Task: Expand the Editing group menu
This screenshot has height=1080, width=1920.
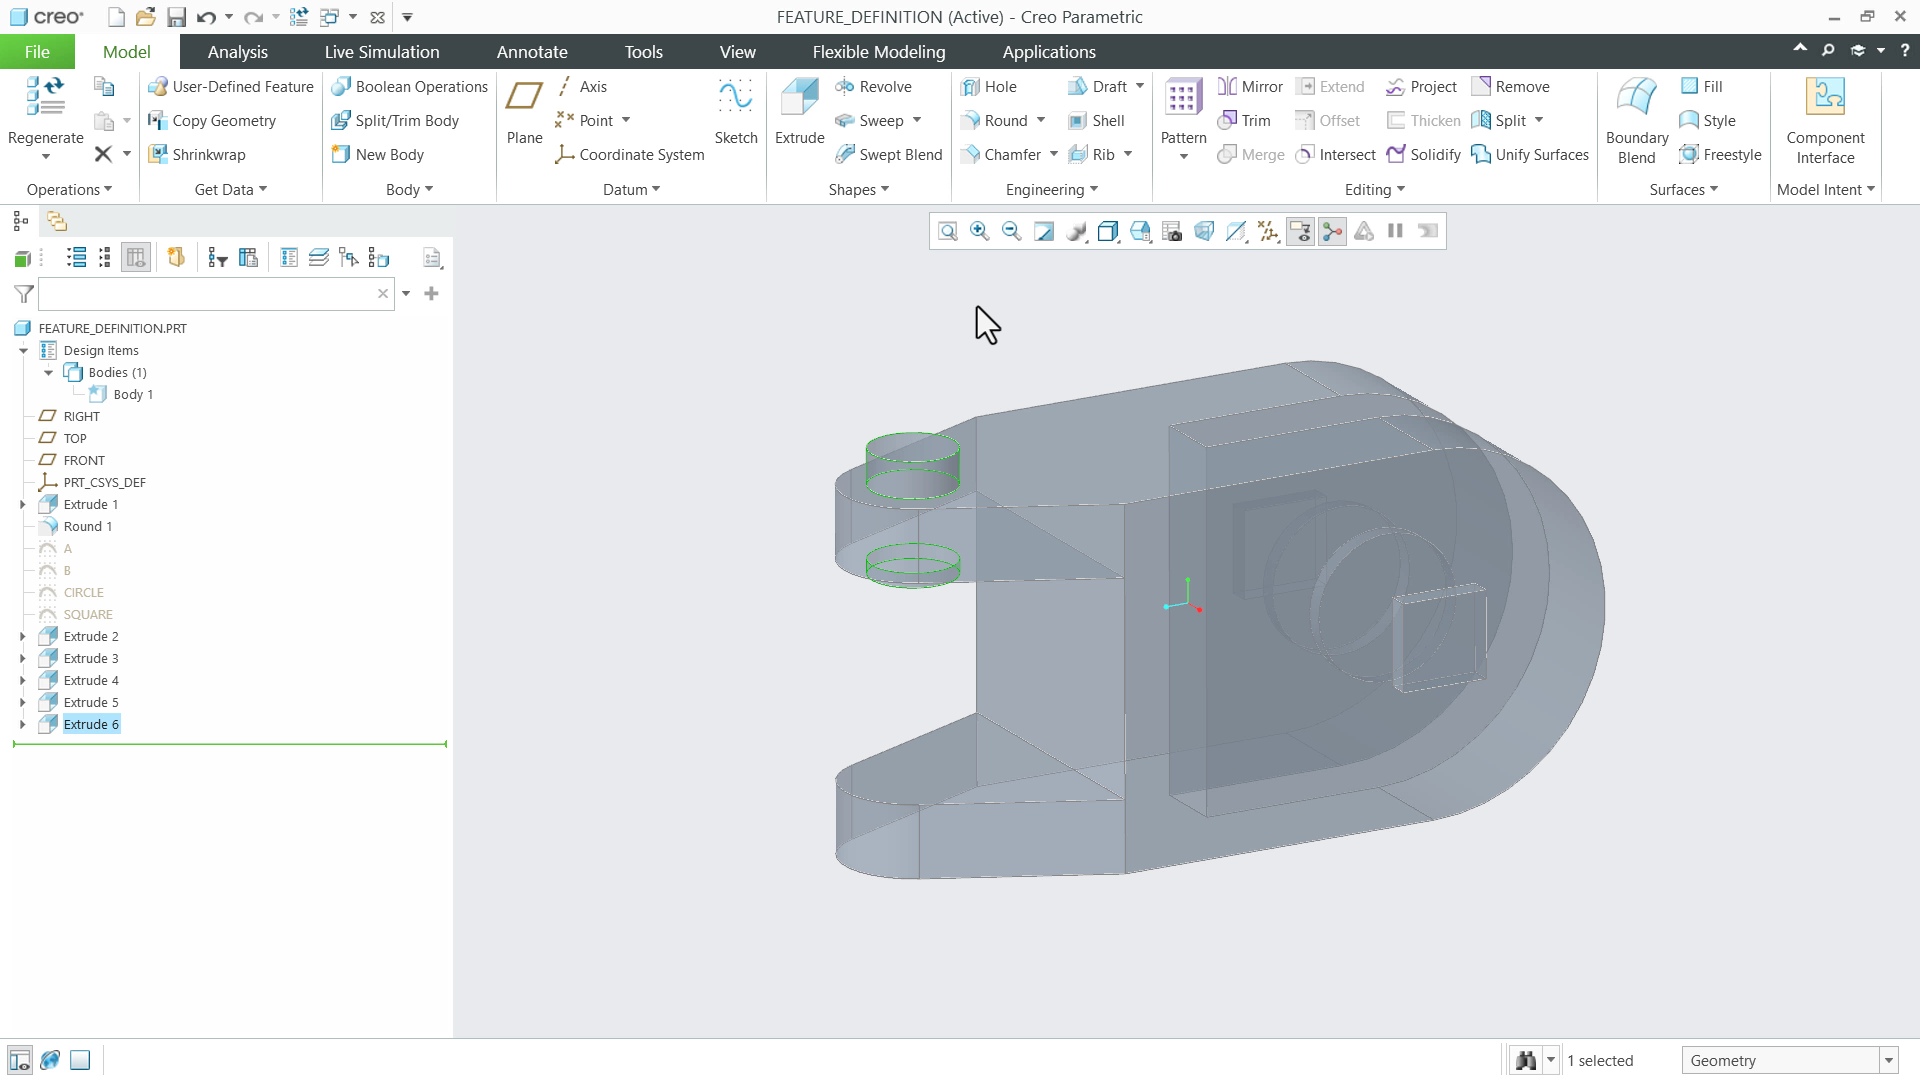Action: 1375,190
